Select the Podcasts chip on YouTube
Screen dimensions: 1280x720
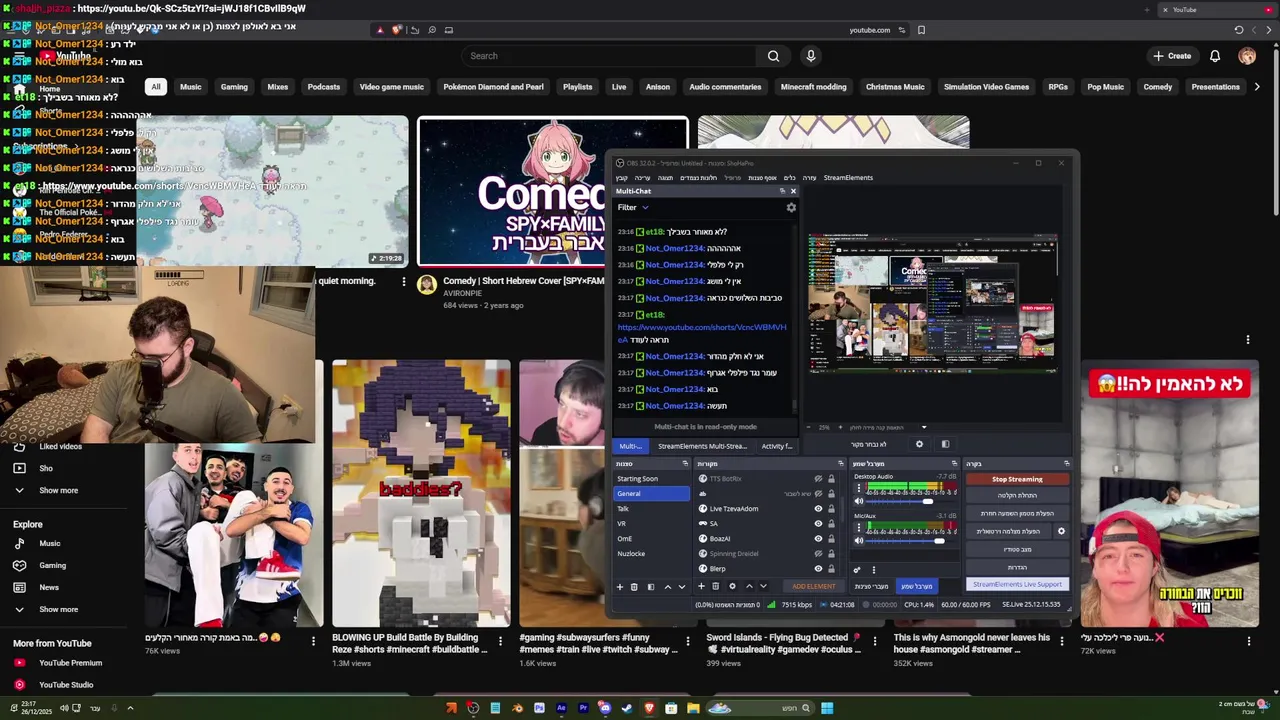click(x=324, y=87)
